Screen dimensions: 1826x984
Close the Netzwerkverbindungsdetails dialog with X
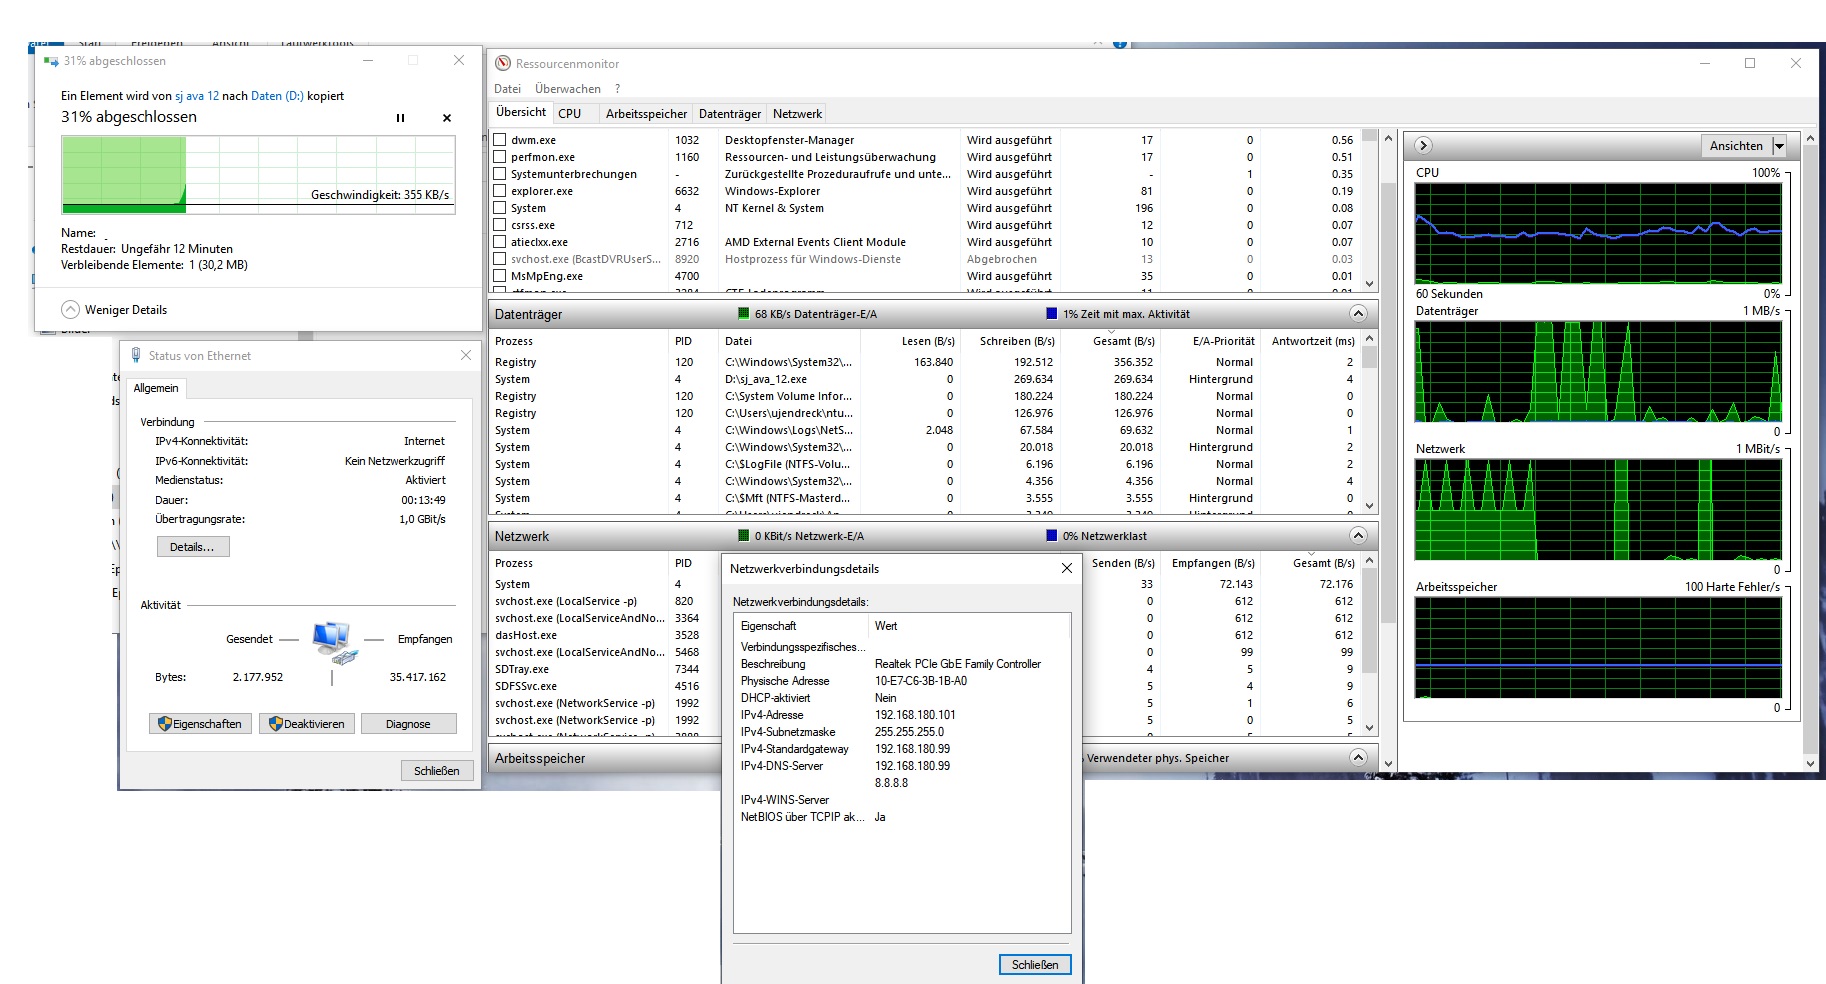1067,568
